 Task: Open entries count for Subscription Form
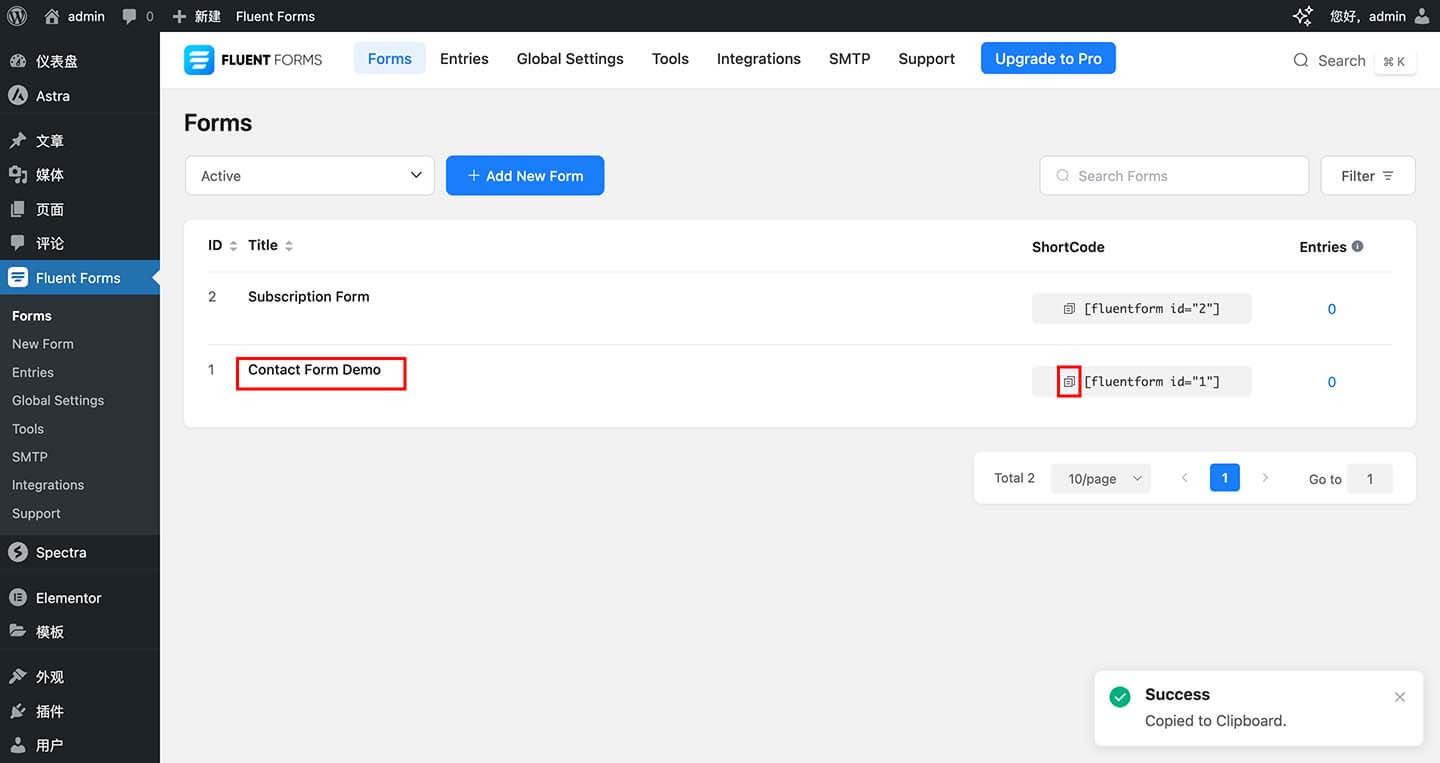coord(1332,309)
